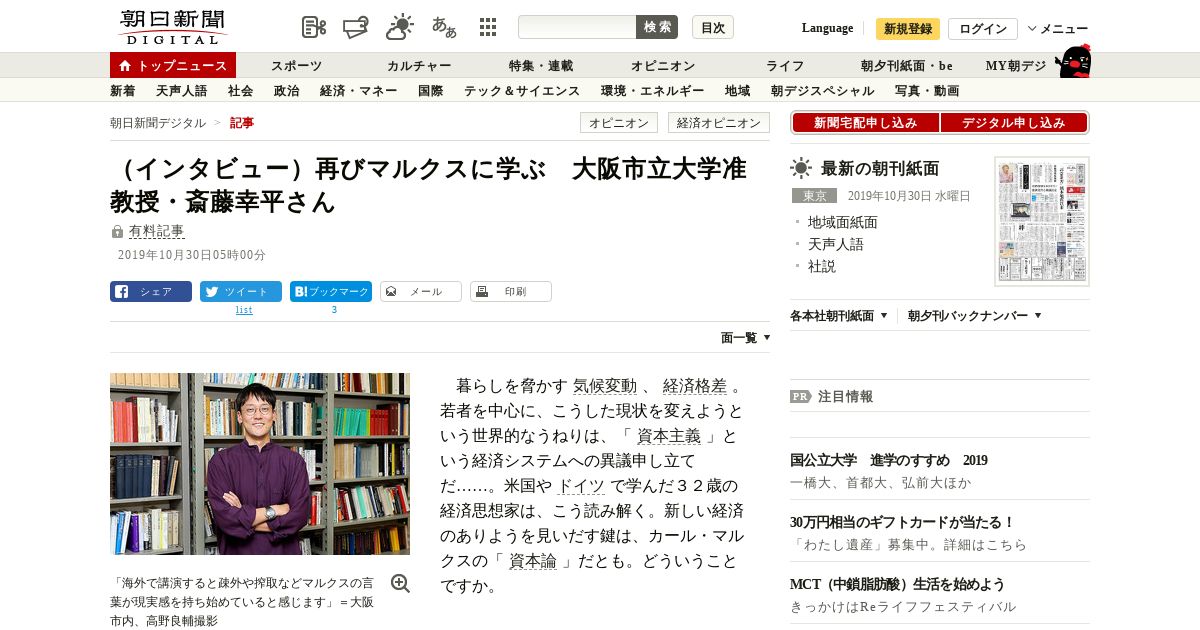1200x630 pixels.
Task: Open the 地域面紙面 link
Action: tap(843, 222)
